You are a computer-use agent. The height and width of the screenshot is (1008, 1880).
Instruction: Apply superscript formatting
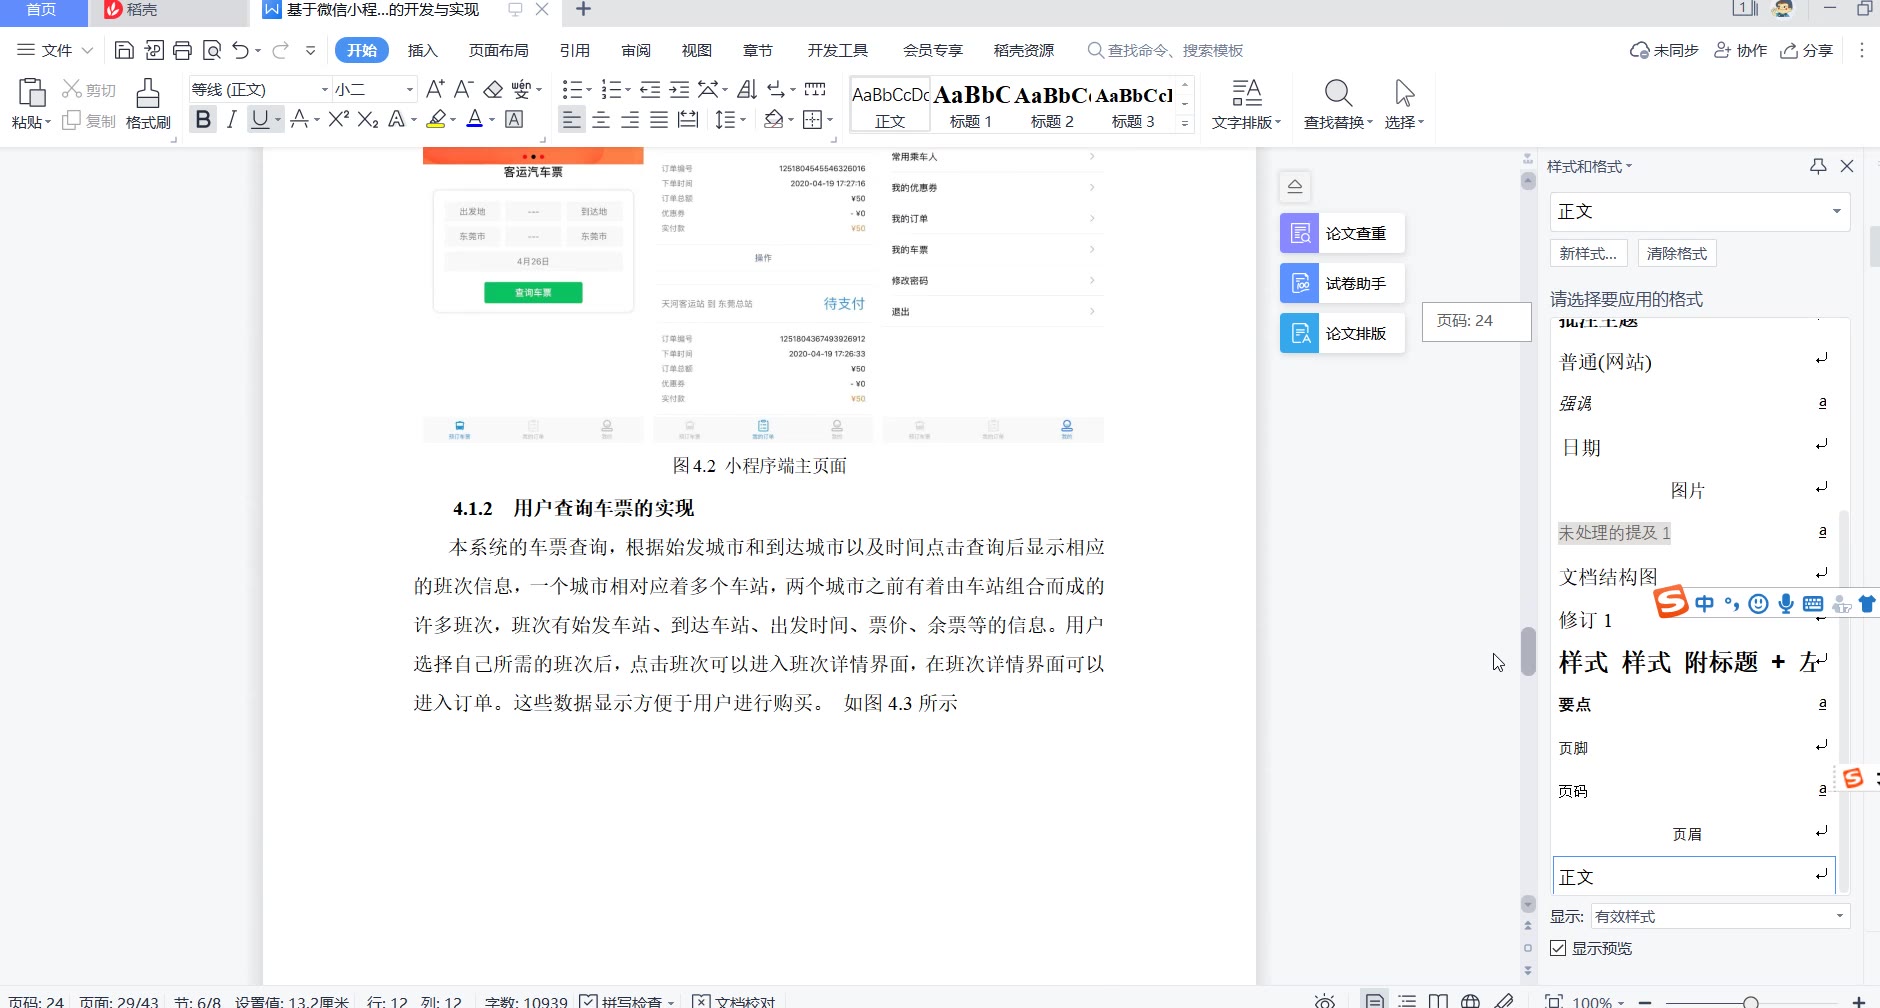(338, 120)
